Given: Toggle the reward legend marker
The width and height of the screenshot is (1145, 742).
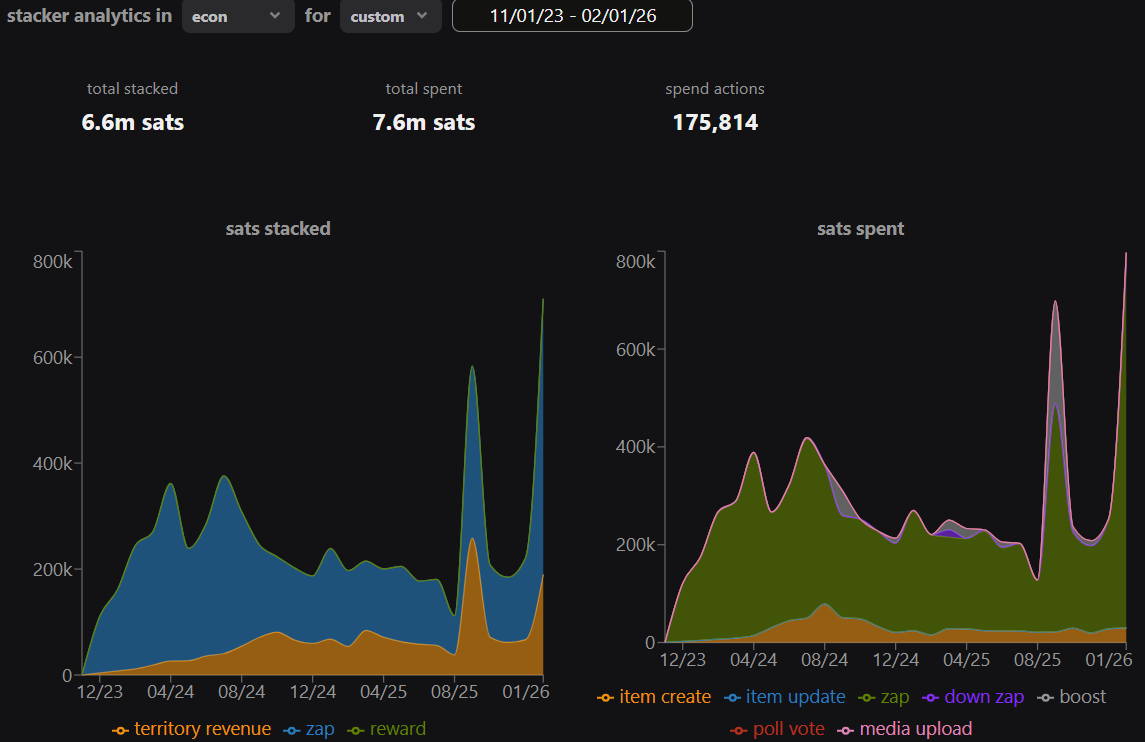Looking at the screenshot, I should [356, 730].
